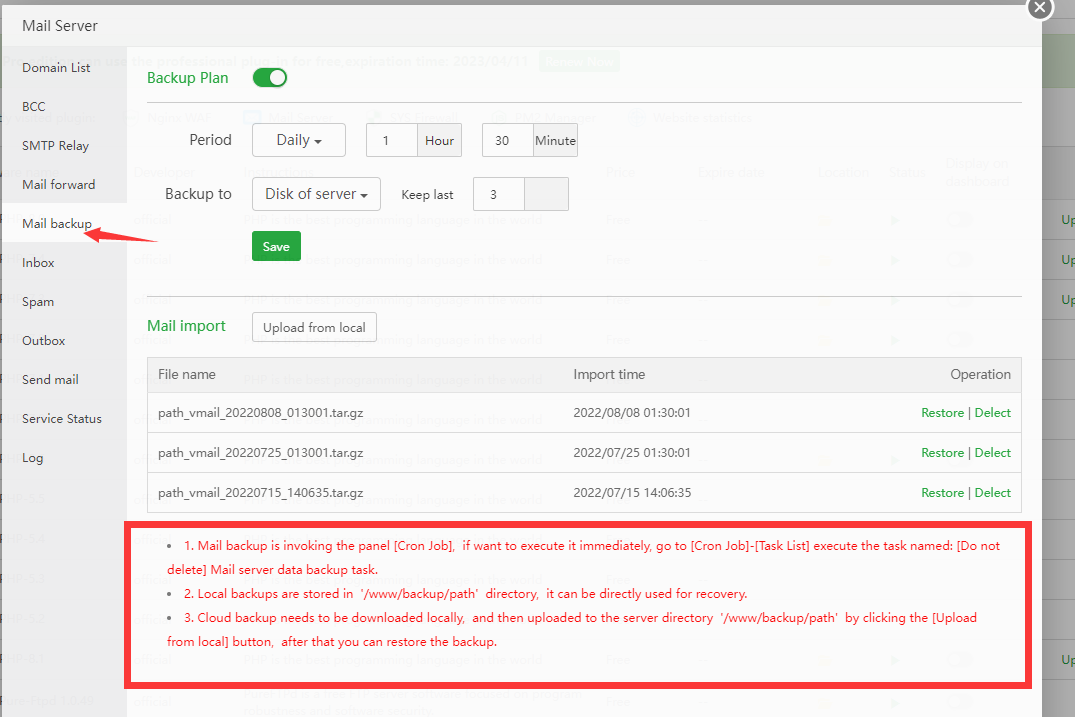Viewport: 1075px width, 717px height.
Task: Click the Import time column header
Action: [609, 374]
